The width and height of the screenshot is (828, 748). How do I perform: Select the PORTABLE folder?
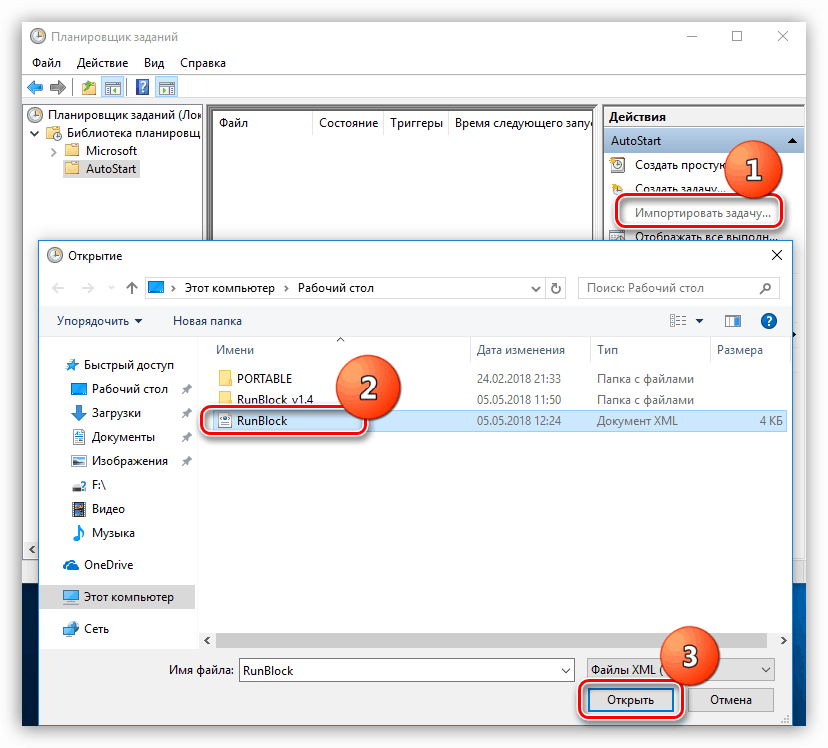coord(264,378)
